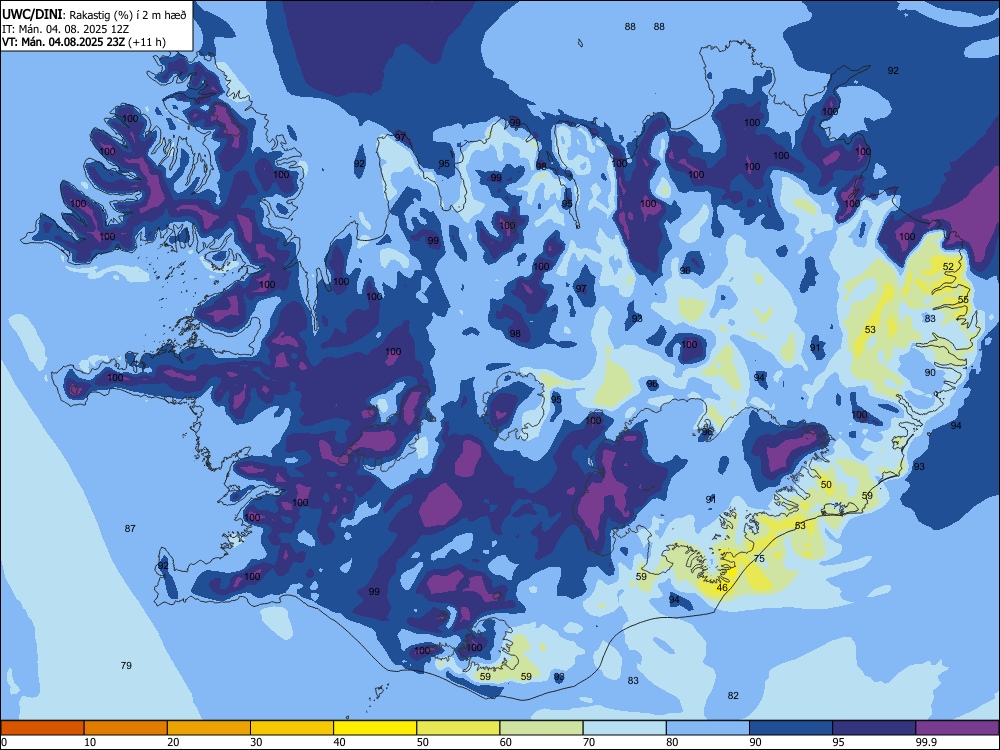Click the map value 87 over the ocean
The image size is (1000, 750).
[130, 529]
